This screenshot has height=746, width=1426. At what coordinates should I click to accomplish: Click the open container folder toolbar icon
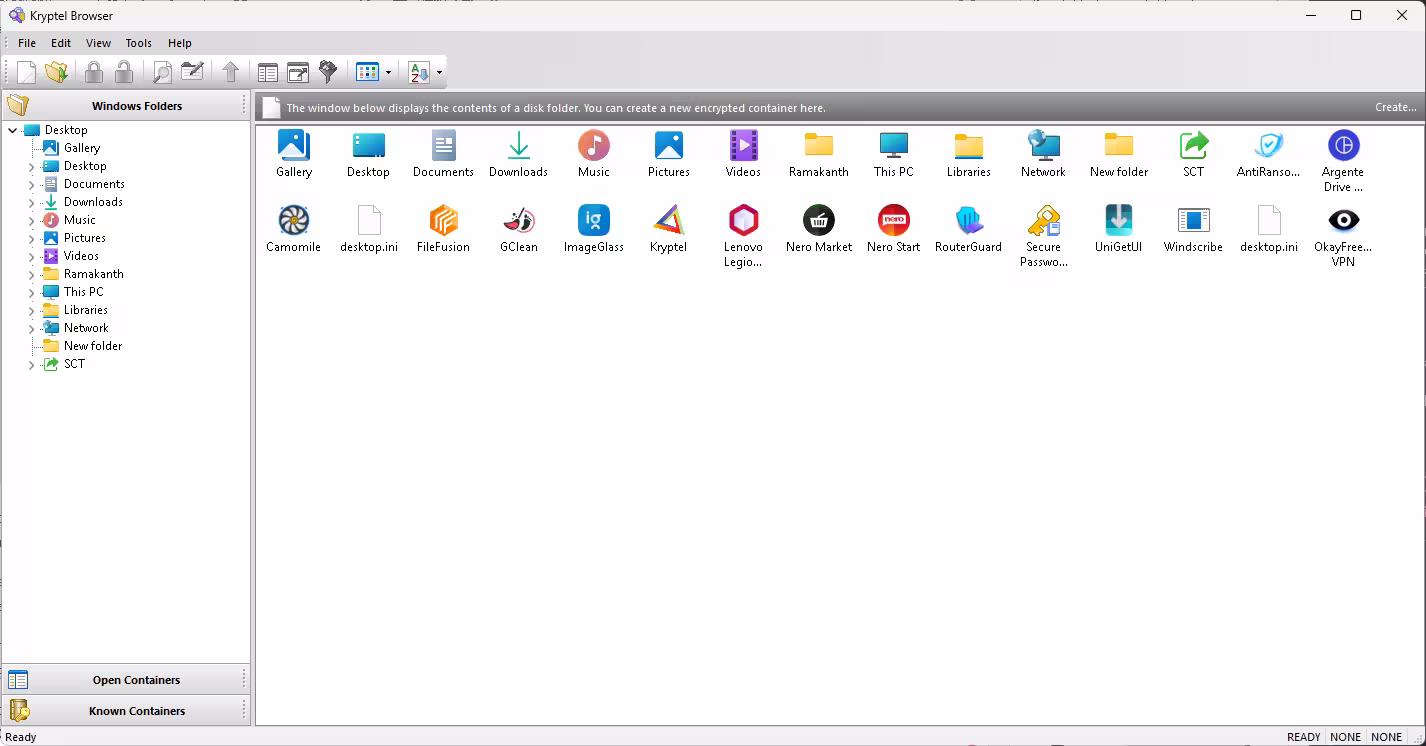tap(57, 72)
